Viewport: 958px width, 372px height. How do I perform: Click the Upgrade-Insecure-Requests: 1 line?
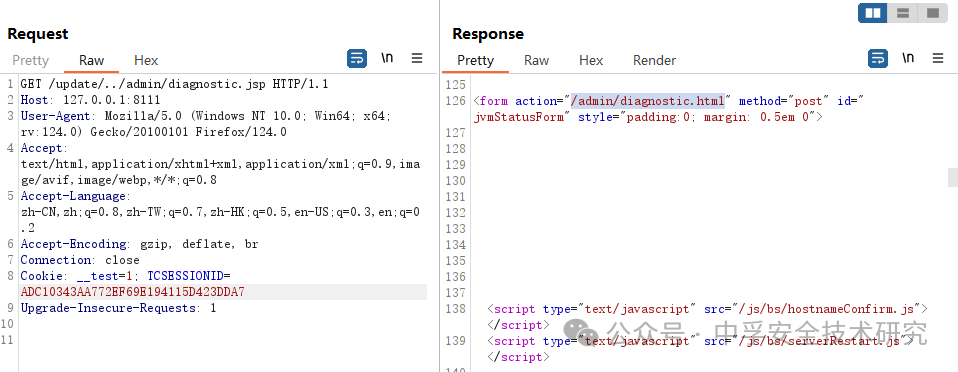coord(119,308)
